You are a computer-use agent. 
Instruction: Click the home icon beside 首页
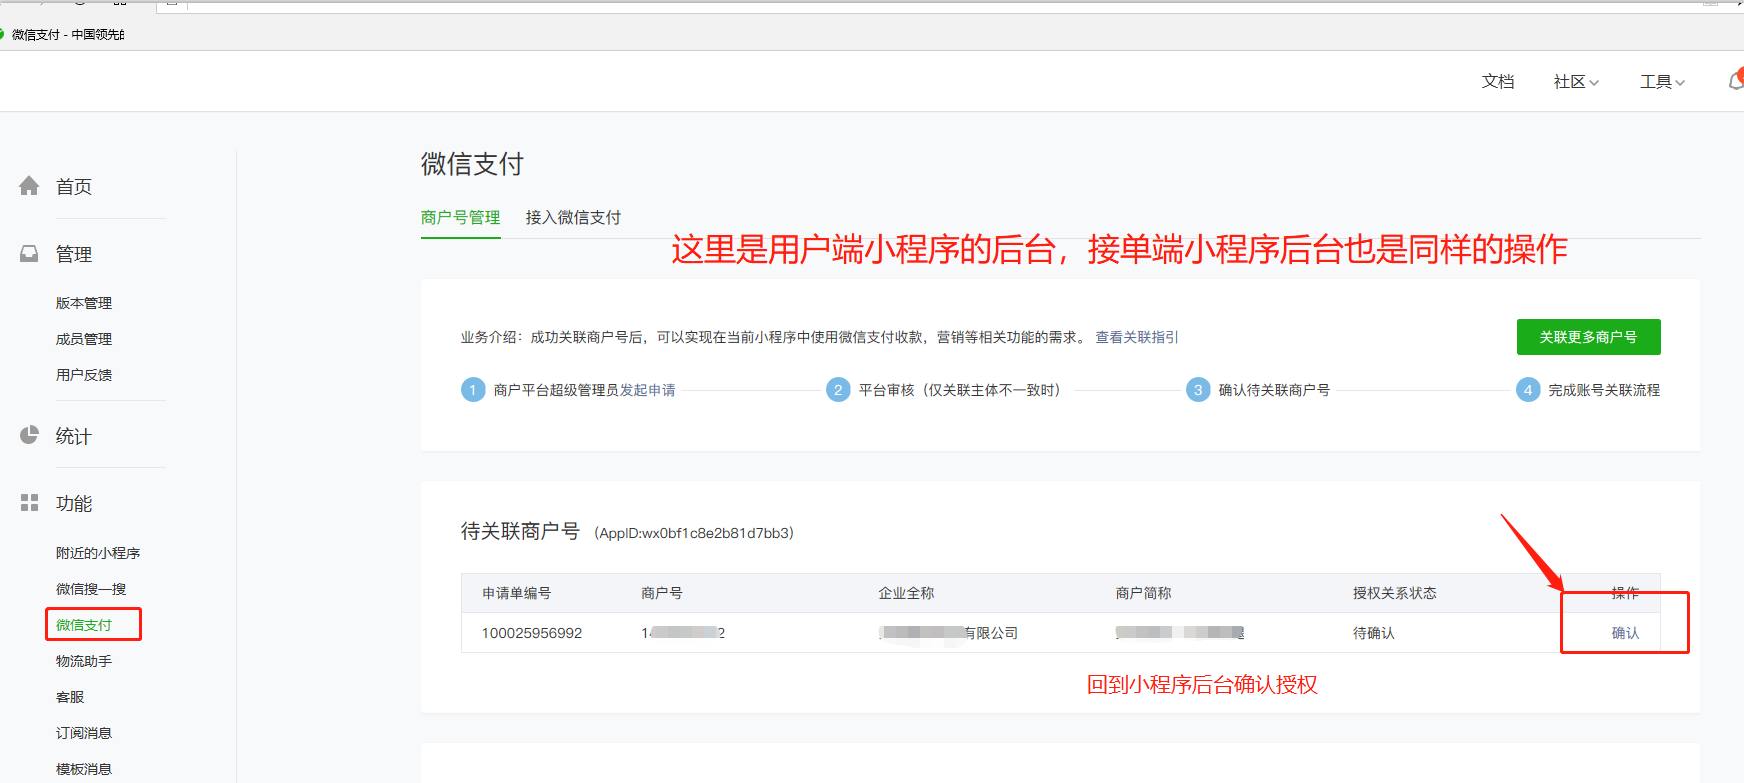coord(29,186)
